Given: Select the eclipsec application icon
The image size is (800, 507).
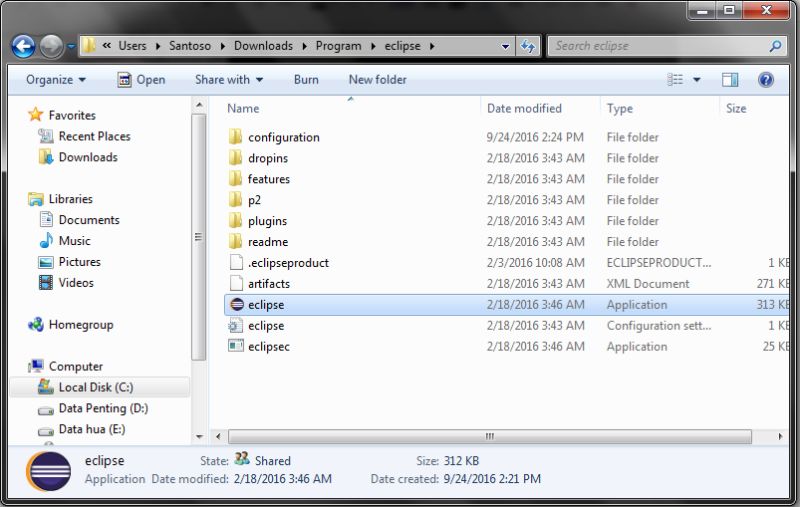Looking at the screenshot, I should [x=236, y=346].
